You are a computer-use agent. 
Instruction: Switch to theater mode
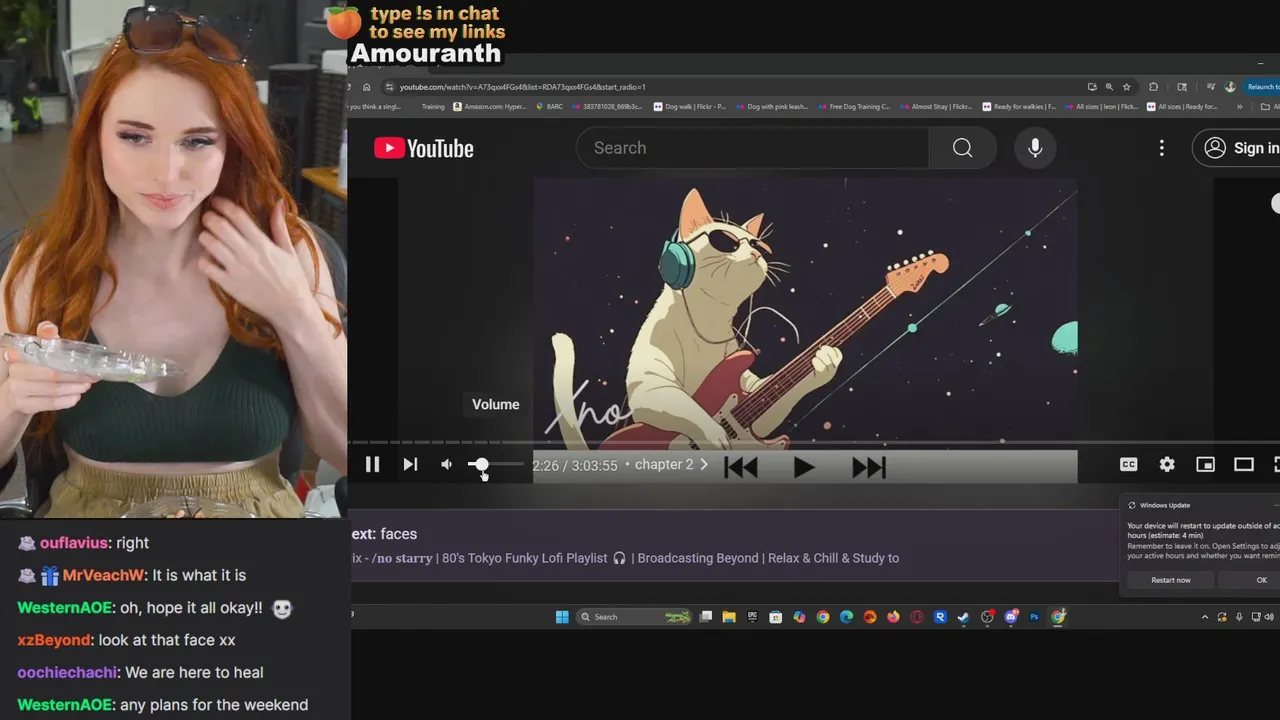click(x=1244, y=464)
